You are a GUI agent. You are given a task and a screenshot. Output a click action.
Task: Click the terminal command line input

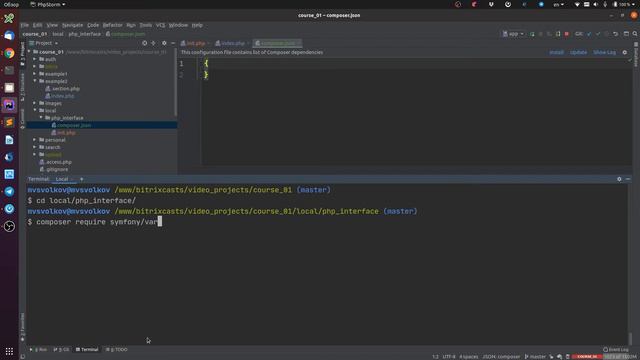[95, 222]
